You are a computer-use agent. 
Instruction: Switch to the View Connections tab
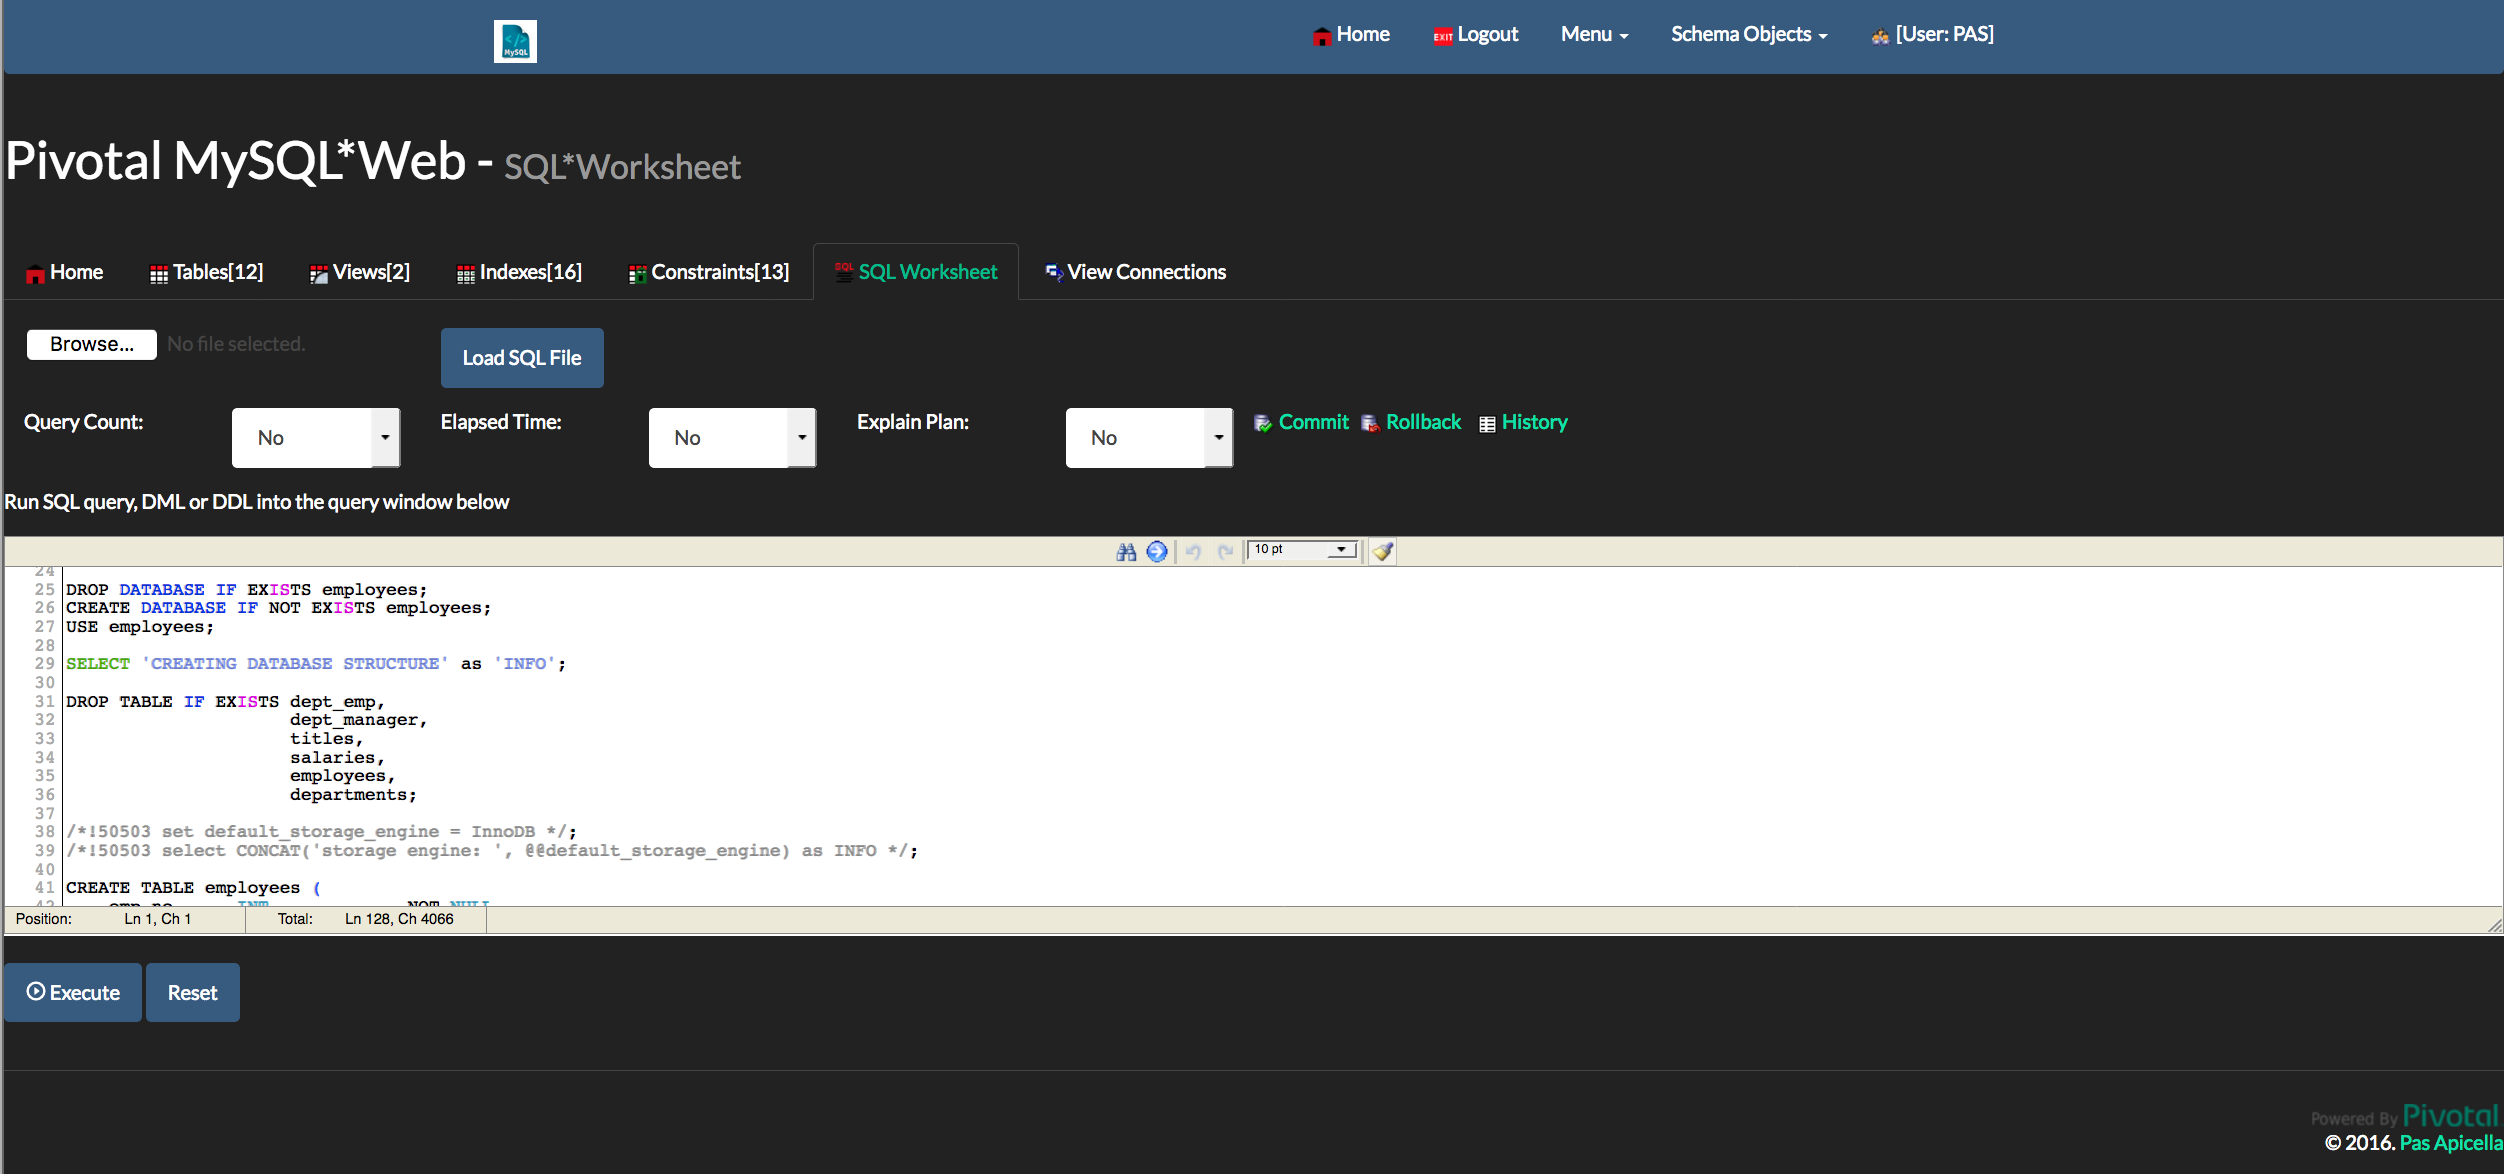pyautogui.click(x=1136, y=272)
